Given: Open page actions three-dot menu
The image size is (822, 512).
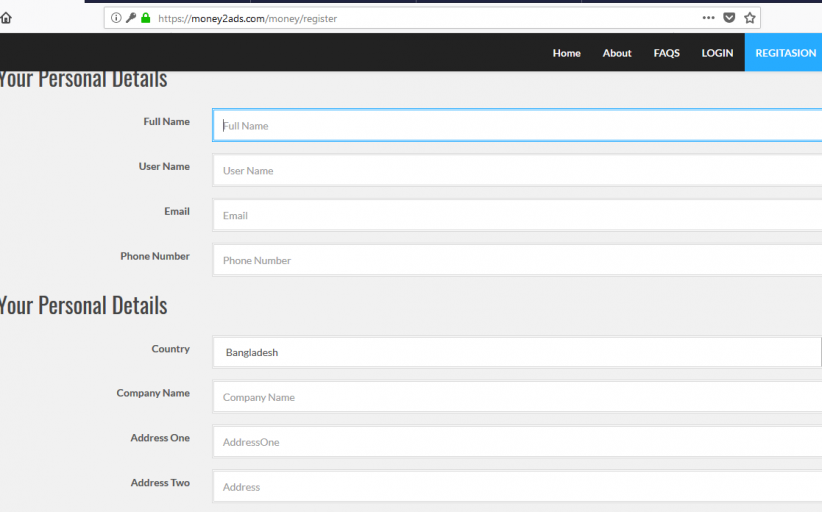Looking at the screenshot, I should click(x=708, y=18).
